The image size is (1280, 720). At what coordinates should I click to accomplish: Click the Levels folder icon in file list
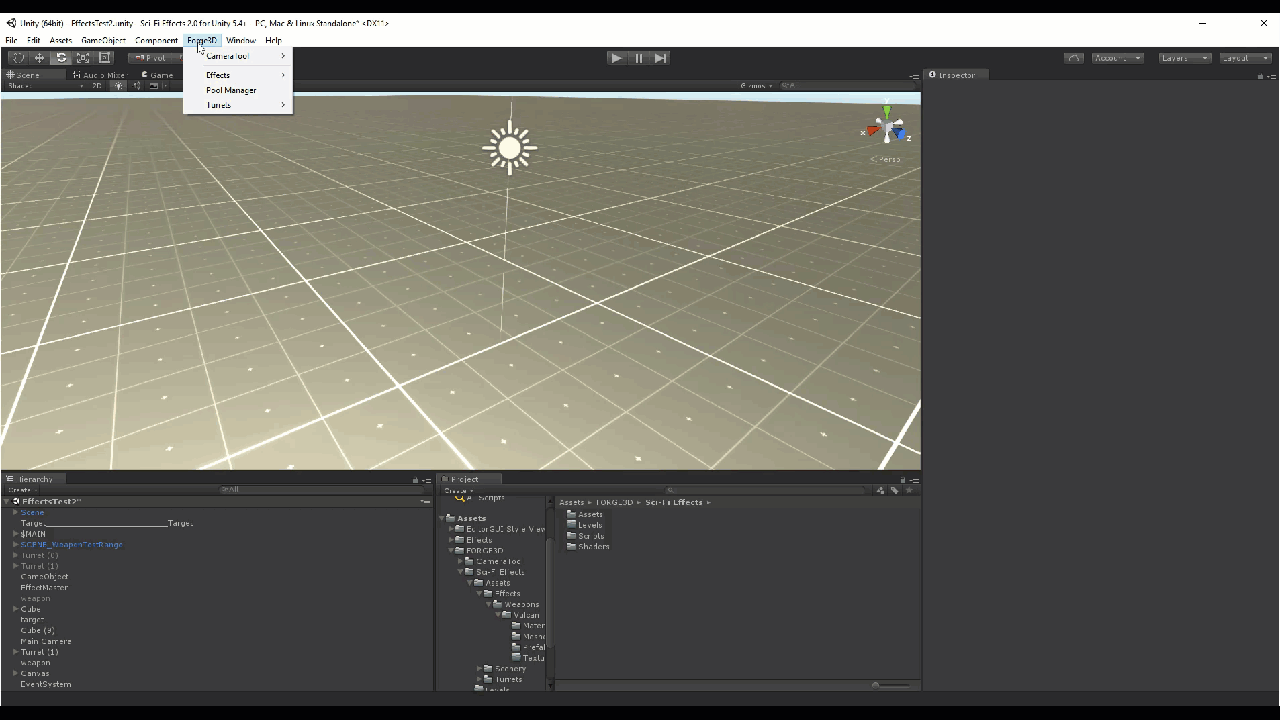point(572,525)
